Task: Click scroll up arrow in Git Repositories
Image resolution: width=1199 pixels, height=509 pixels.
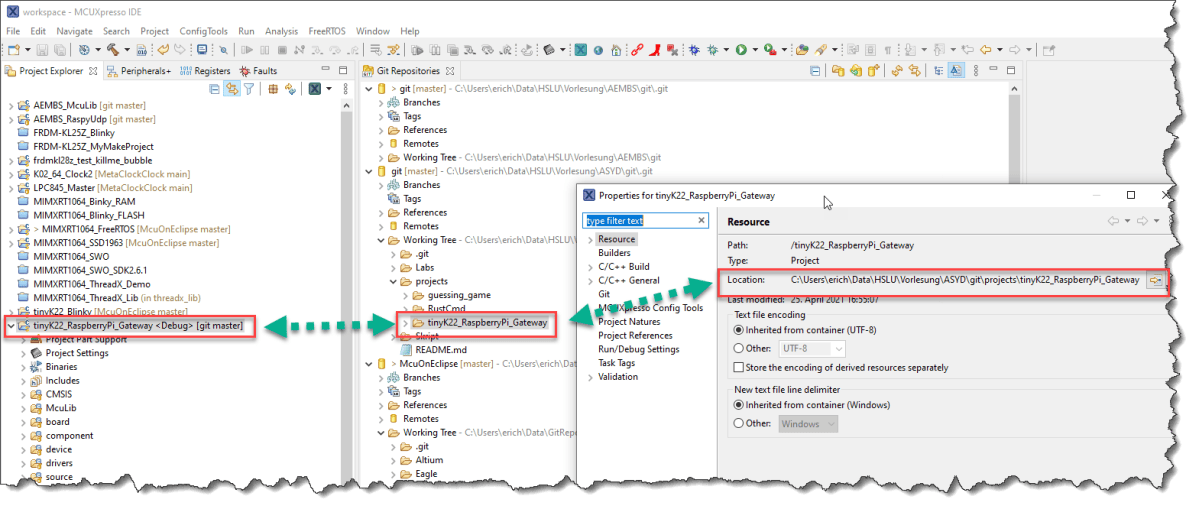Action: (1013, 89)
